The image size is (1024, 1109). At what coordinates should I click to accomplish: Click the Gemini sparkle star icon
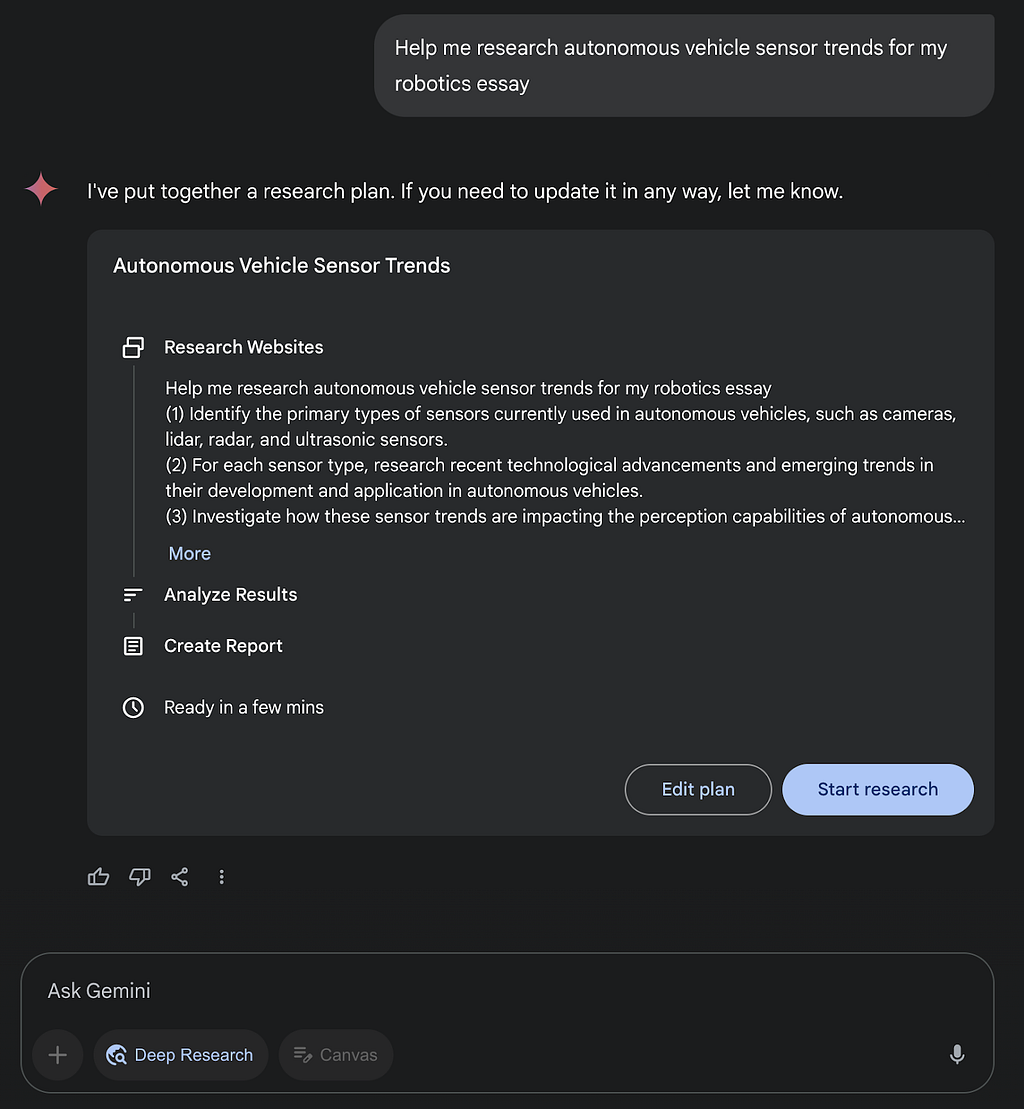(x=41, y=189)
